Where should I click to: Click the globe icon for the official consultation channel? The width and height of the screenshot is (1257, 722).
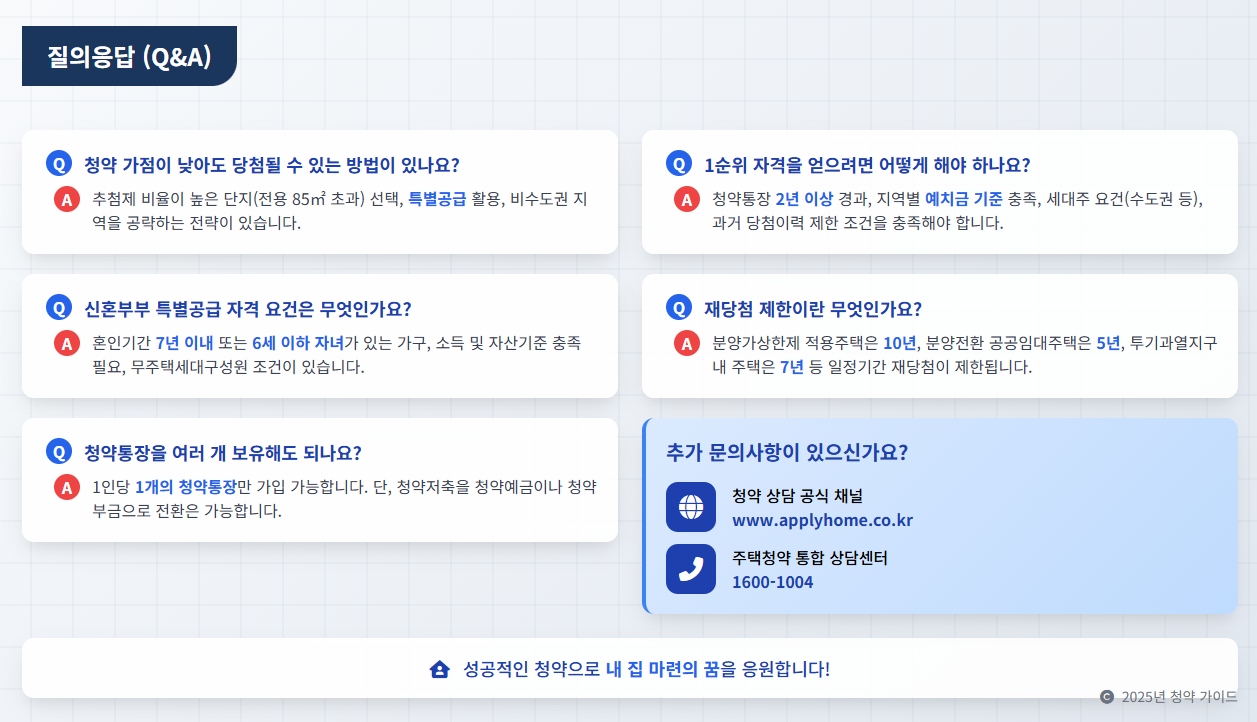tap(691, 507)
